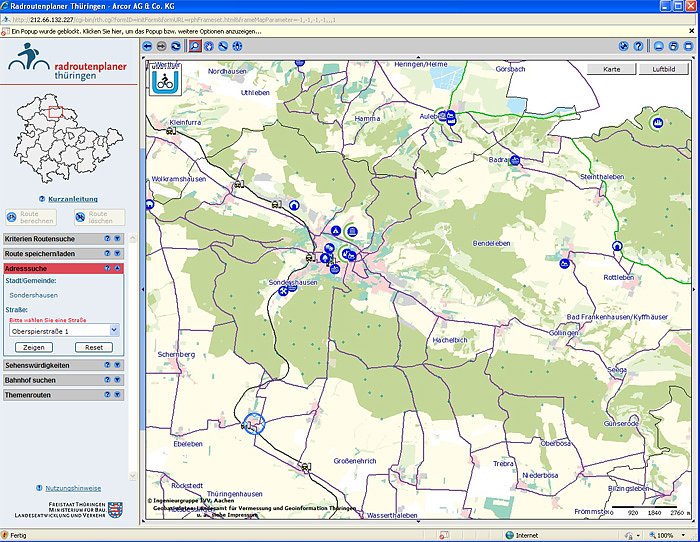Collapse the Adresssuche panel

click(117, 269)
